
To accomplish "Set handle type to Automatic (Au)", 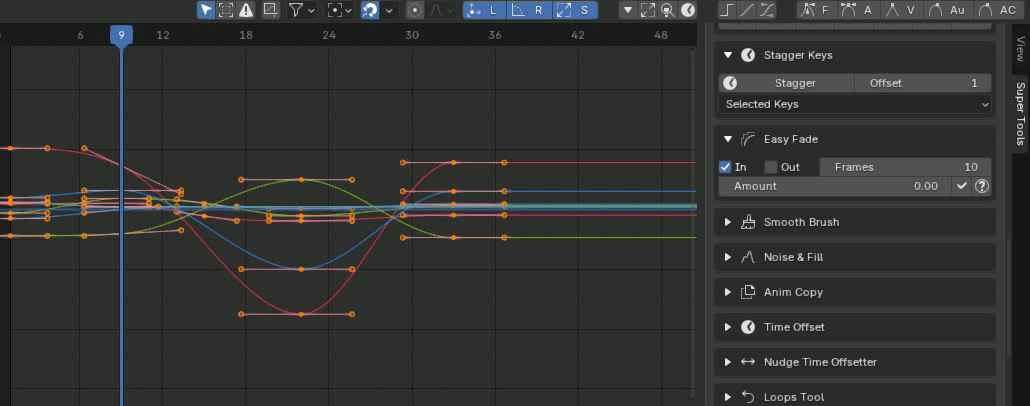I will click(x=947, y=10).
